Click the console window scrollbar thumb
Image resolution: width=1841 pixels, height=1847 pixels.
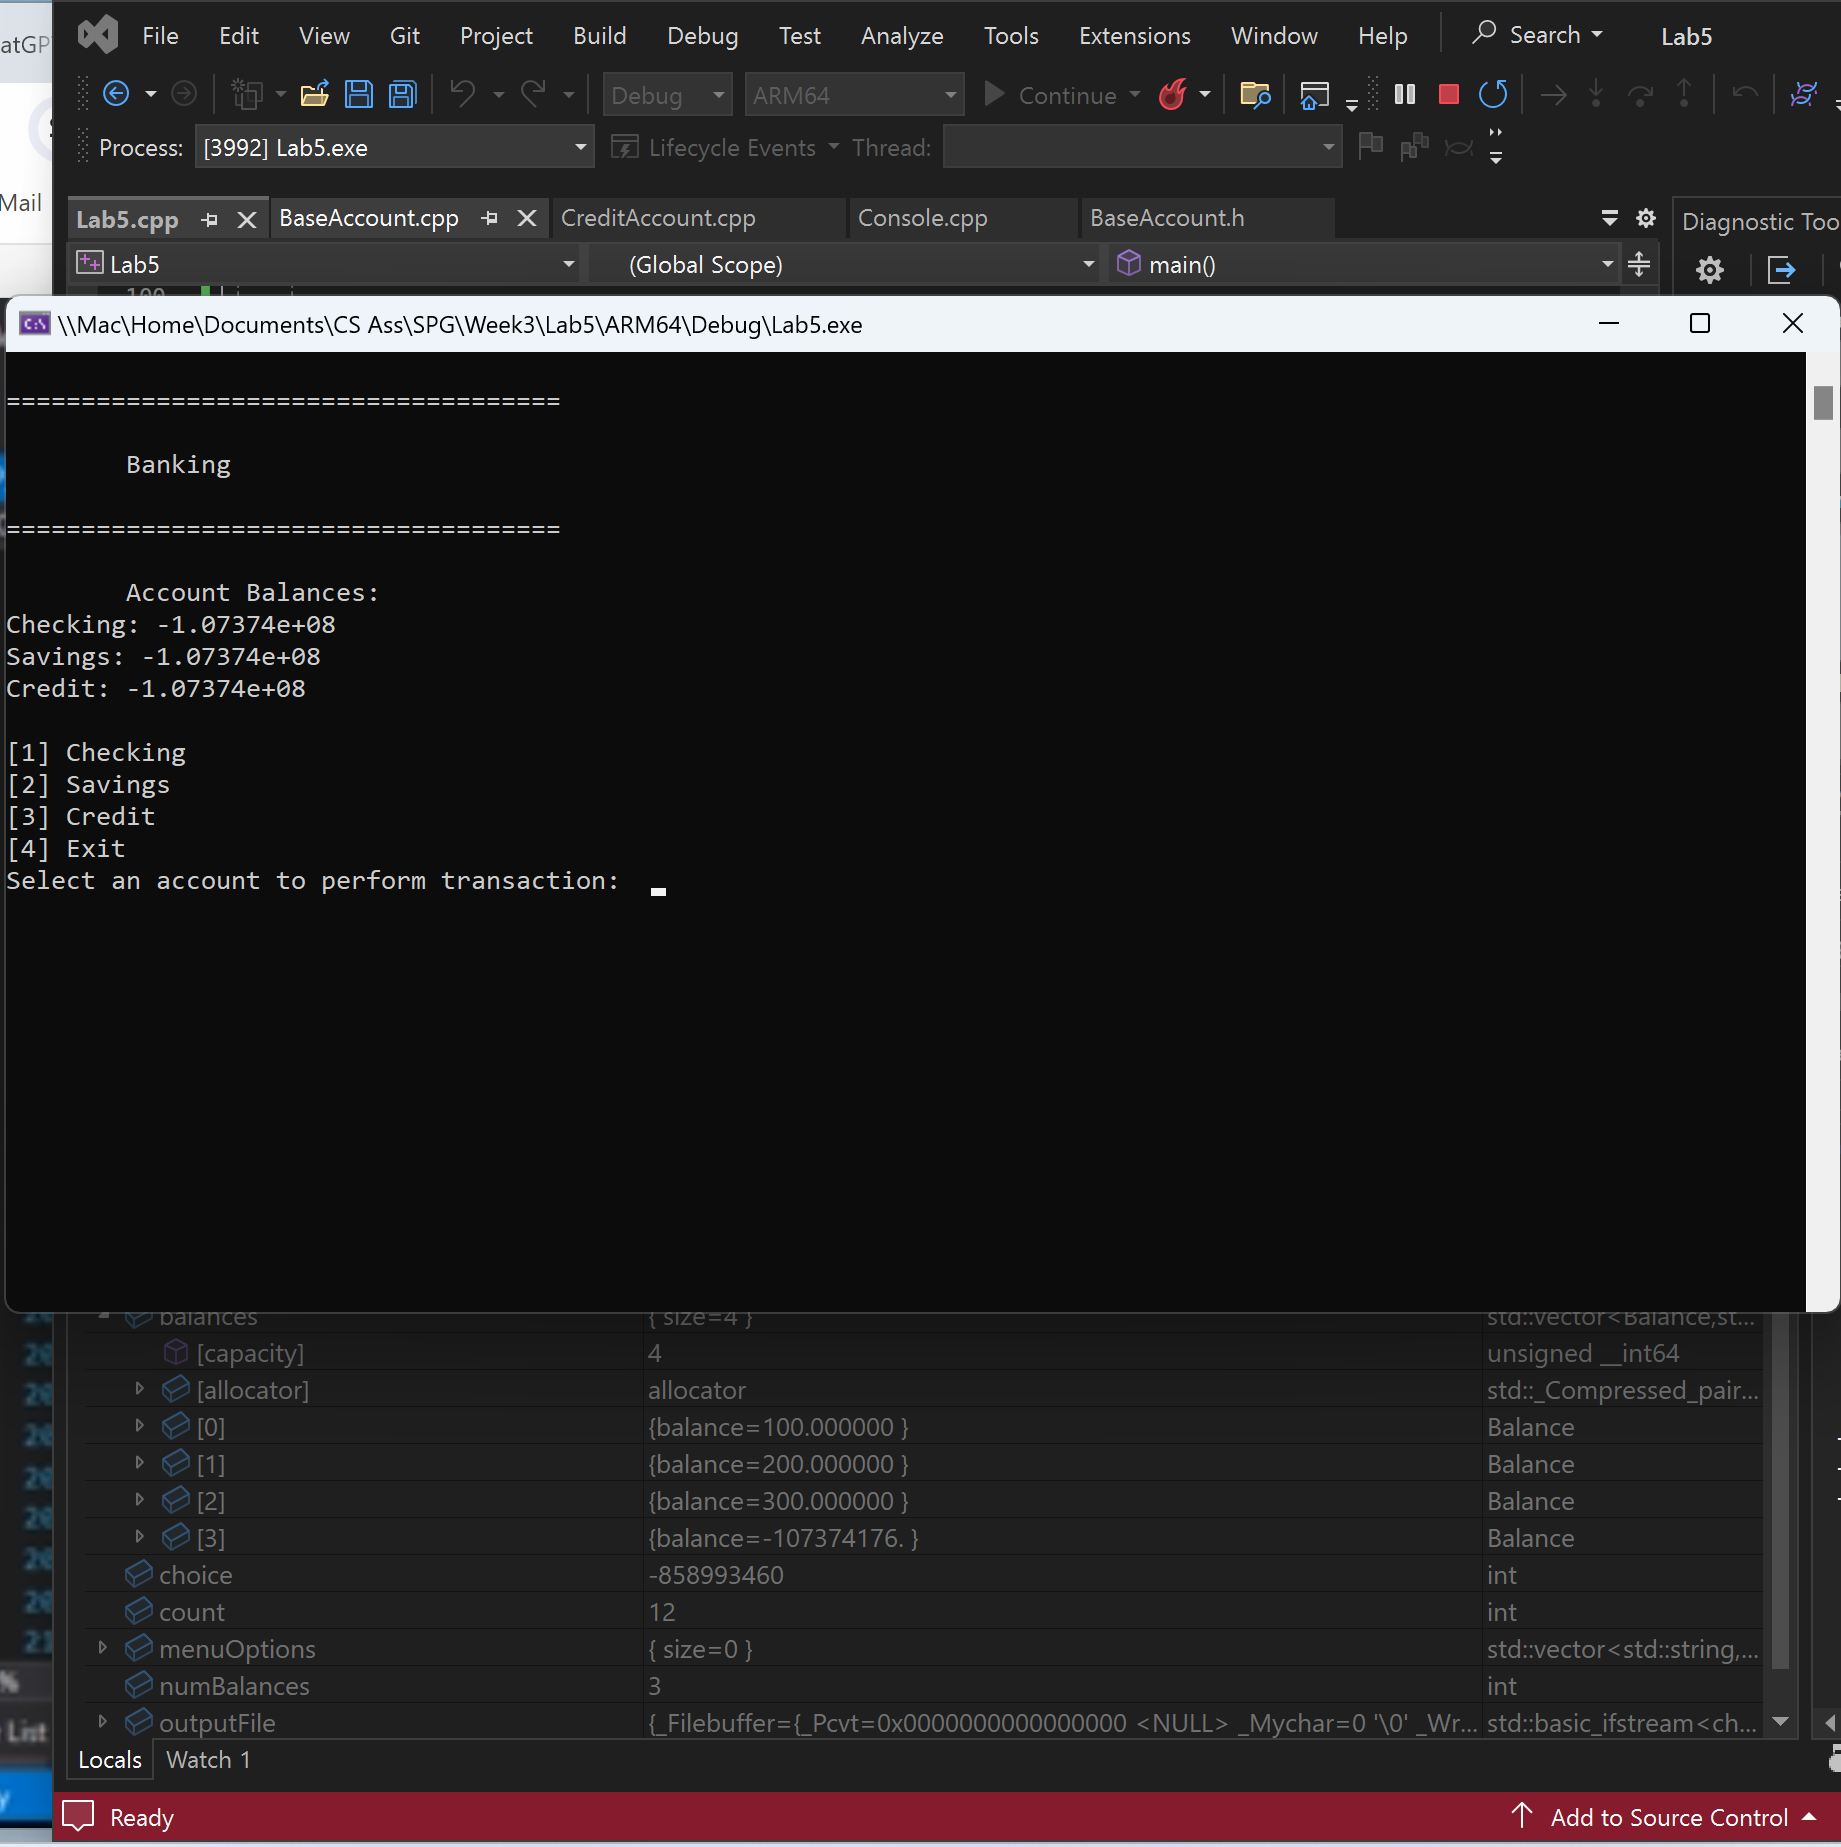(x=1822, y=403)
